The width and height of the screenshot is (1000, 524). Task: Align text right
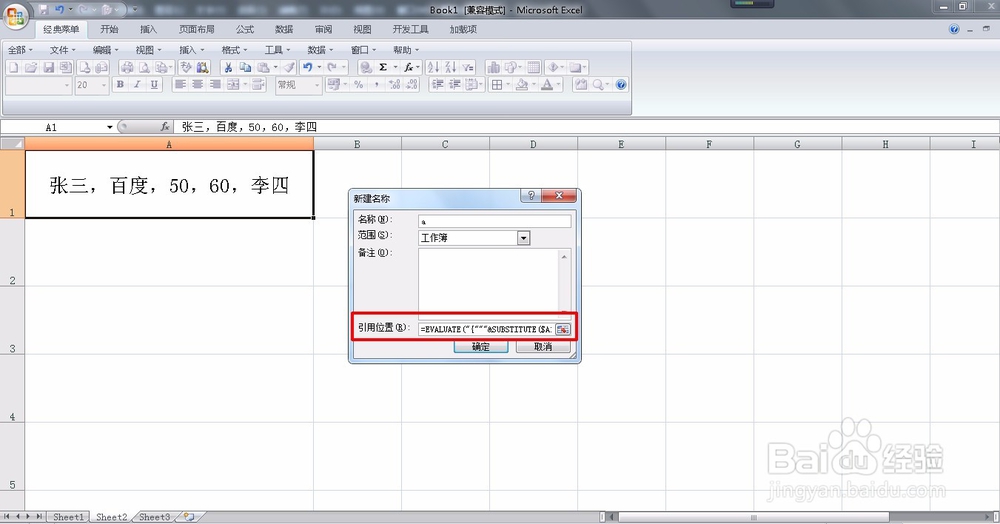tap(215, 85)
